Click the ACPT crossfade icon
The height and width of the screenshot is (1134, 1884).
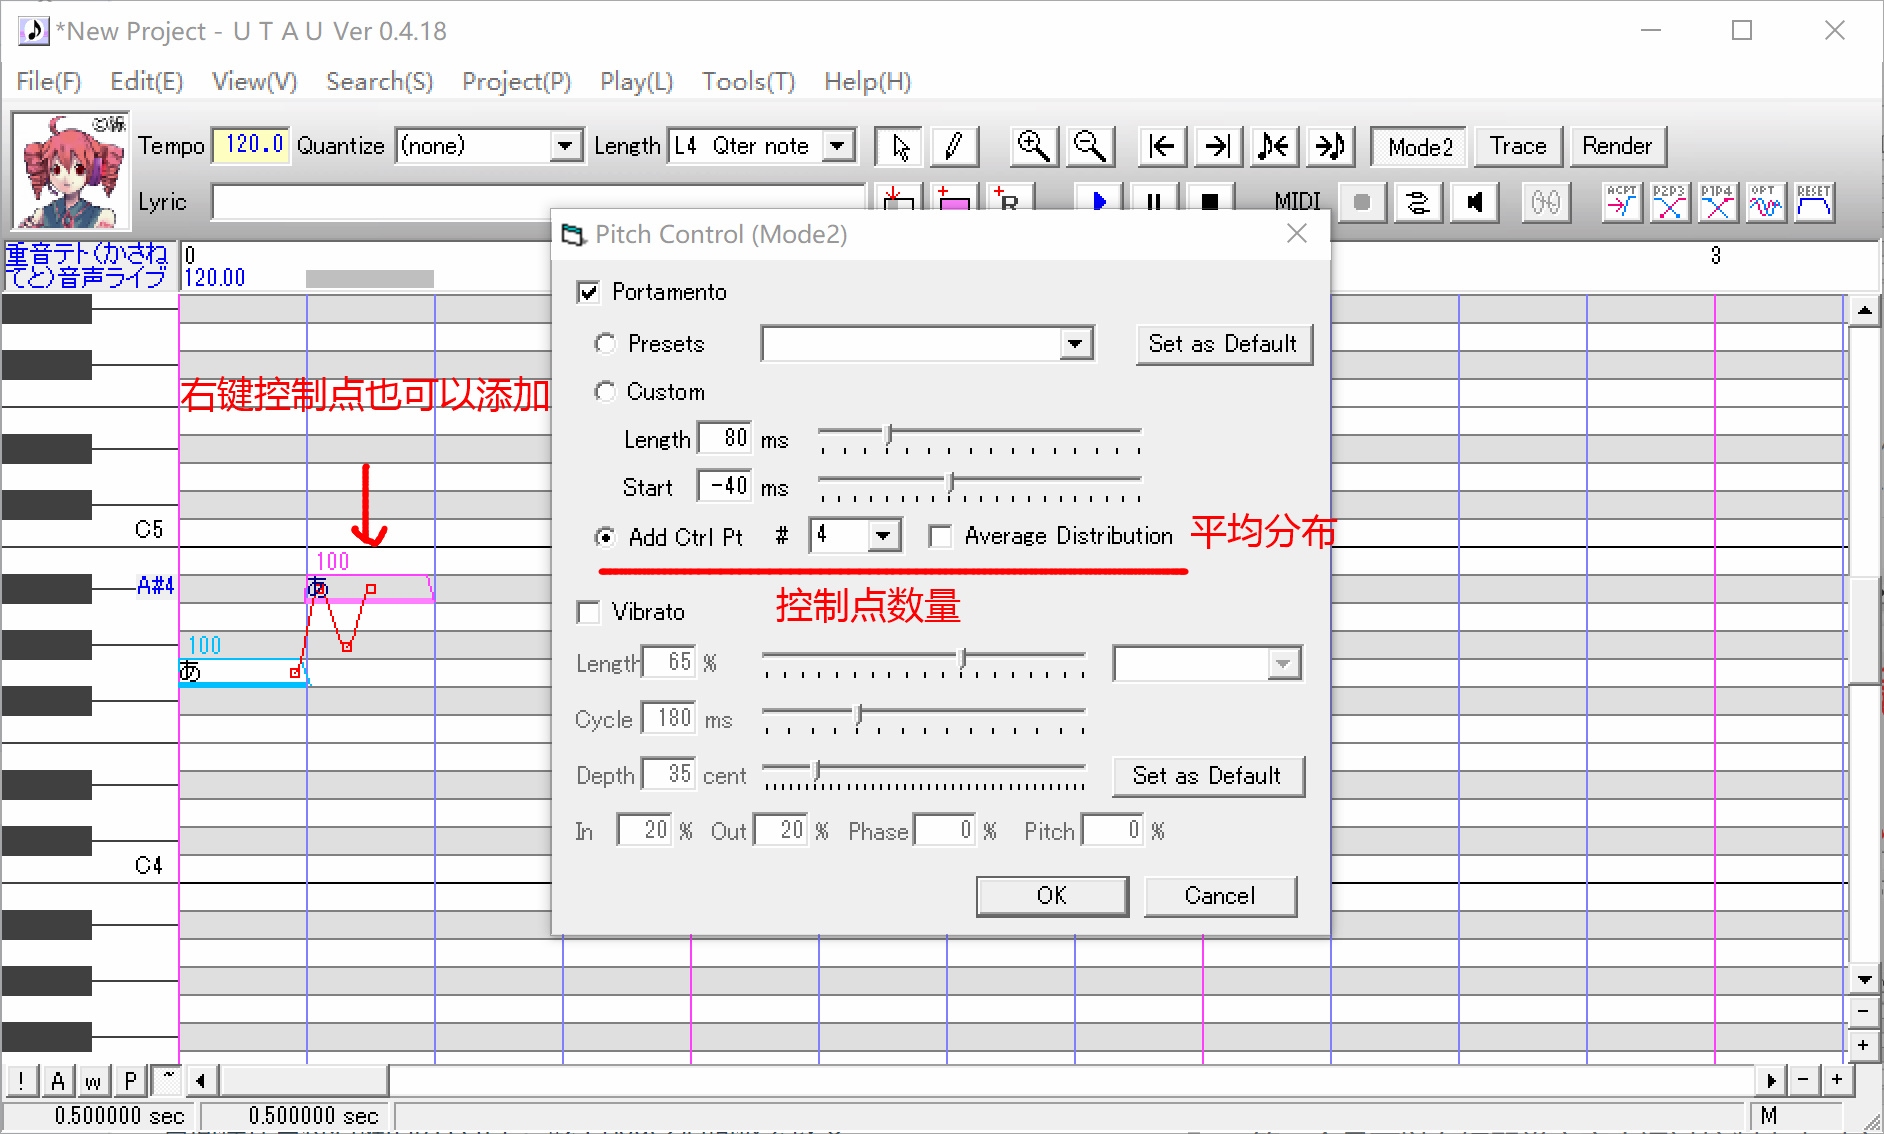coord(1621,202)
